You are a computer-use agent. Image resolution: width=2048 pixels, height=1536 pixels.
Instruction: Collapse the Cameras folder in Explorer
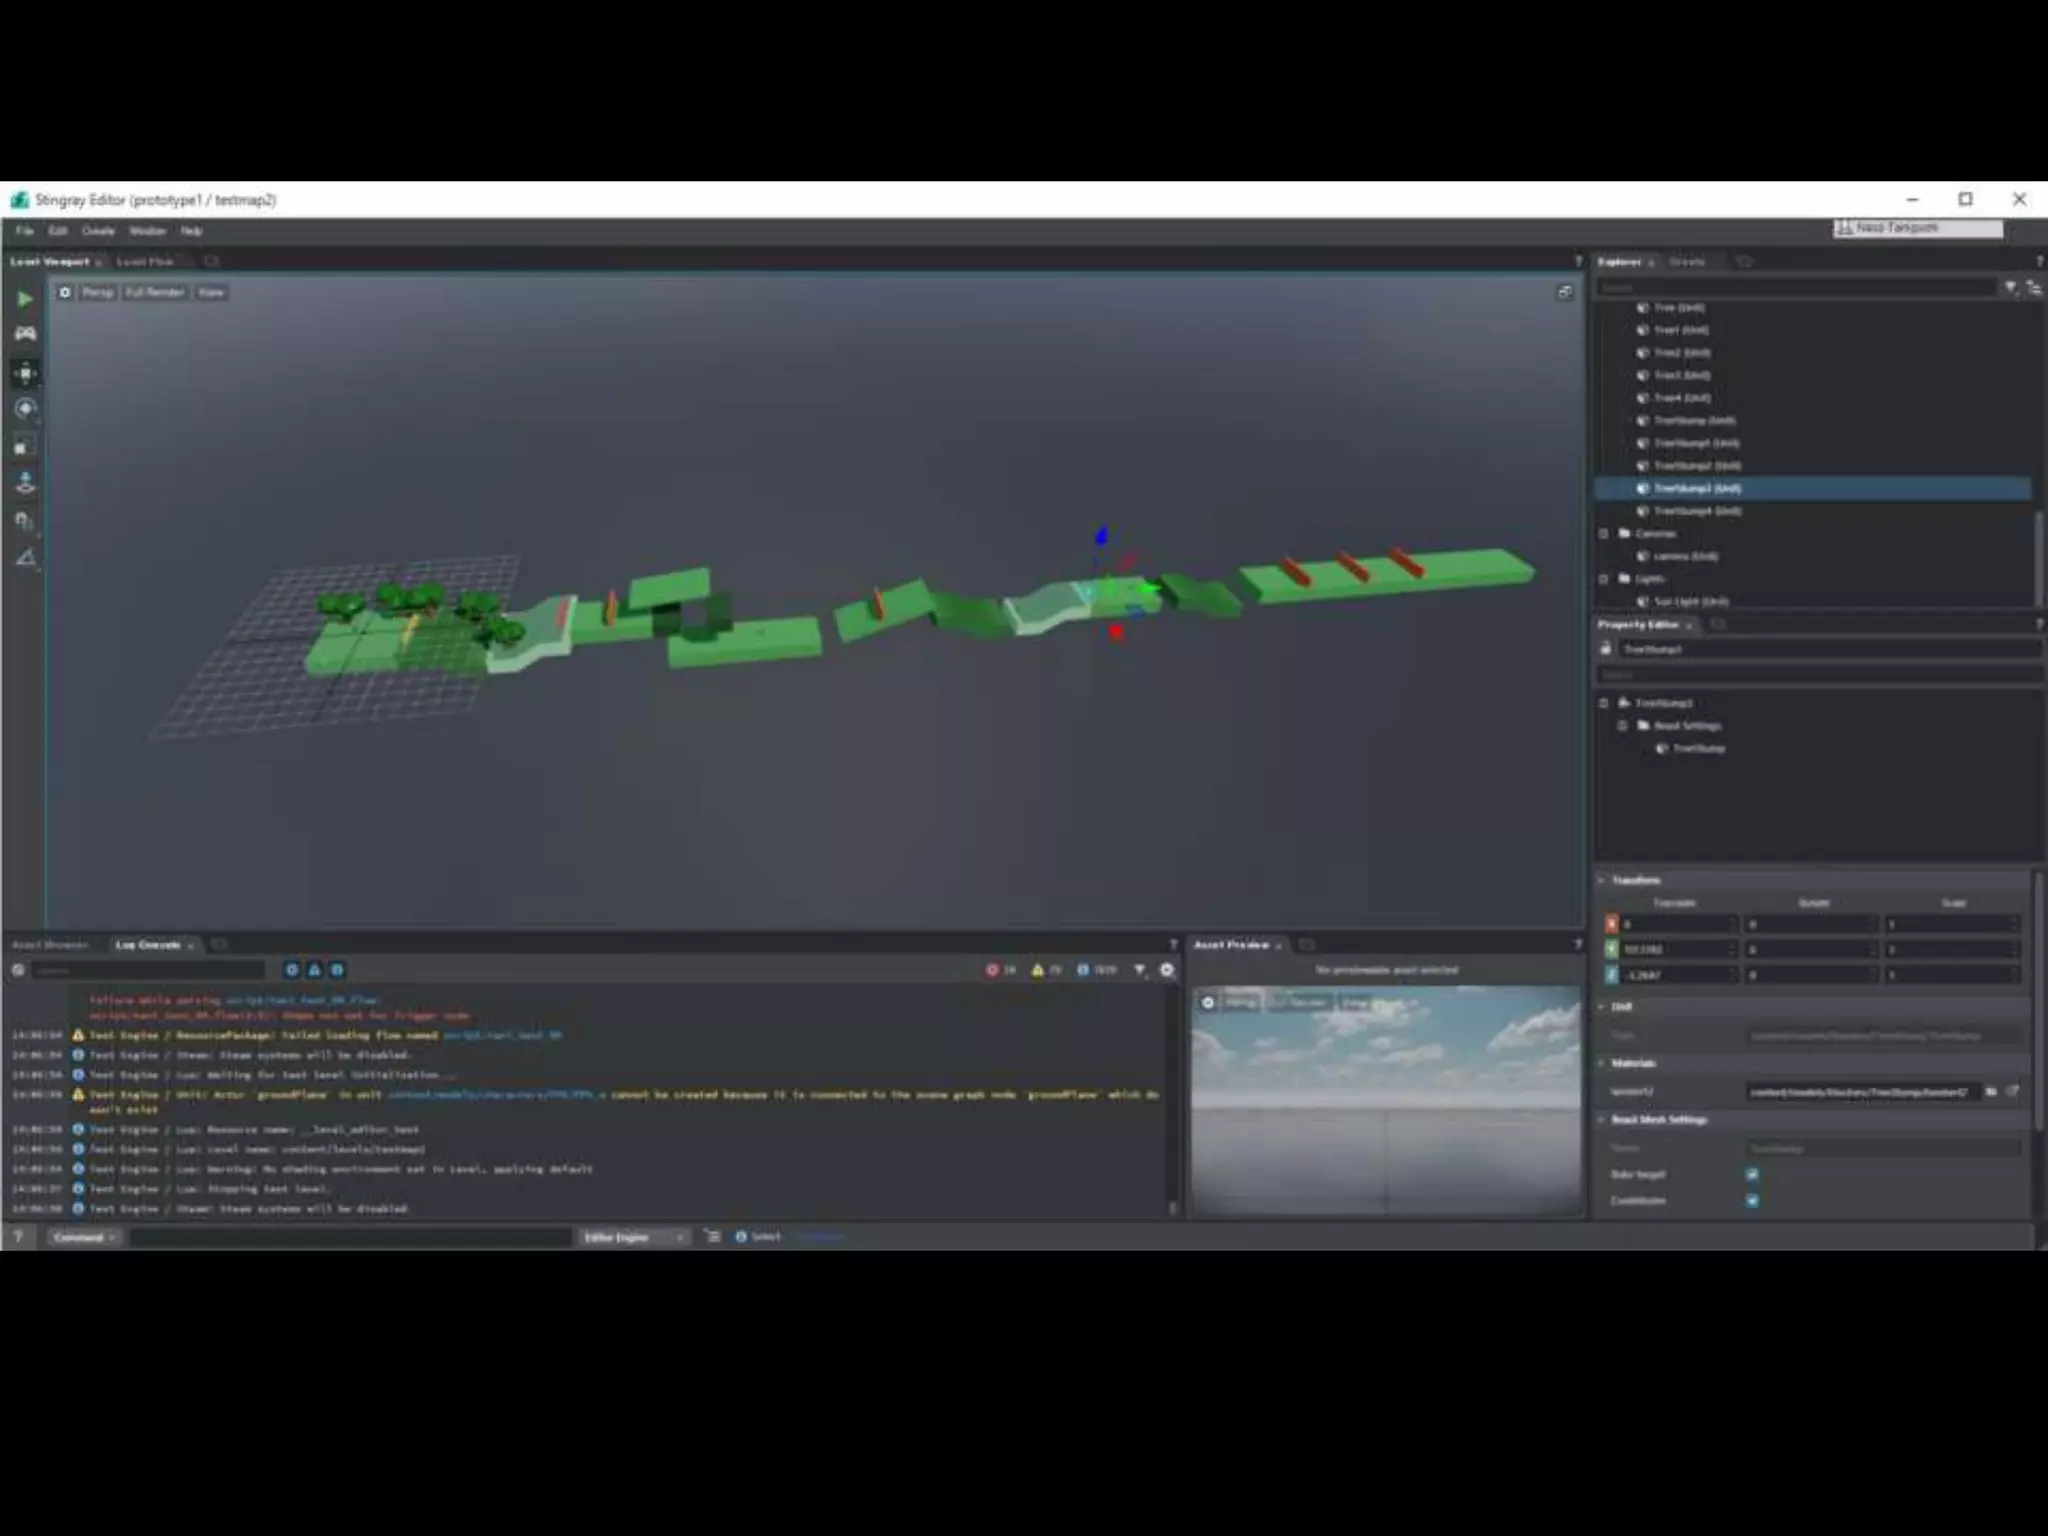1604,533
